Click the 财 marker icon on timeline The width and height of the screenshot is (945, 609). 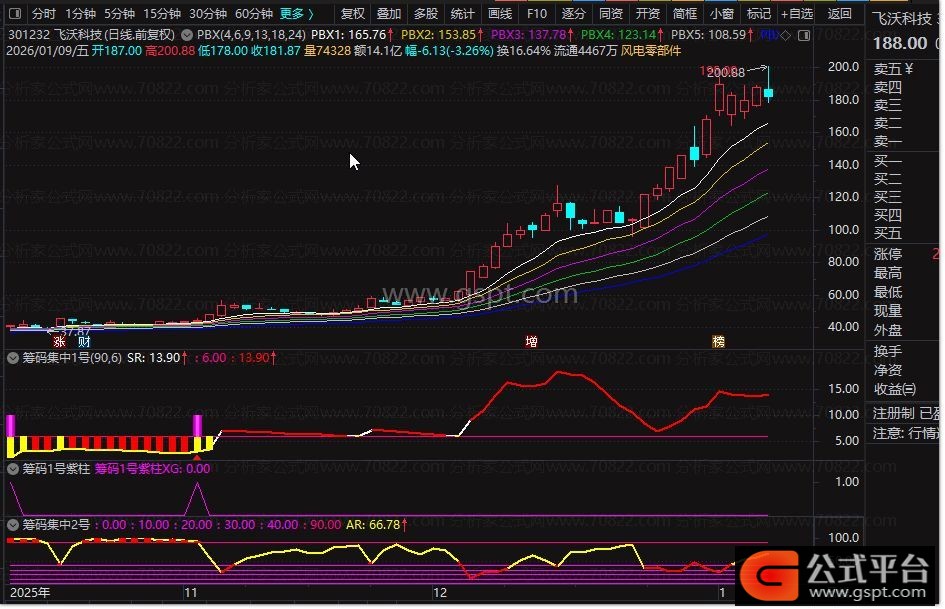[85, 341]
